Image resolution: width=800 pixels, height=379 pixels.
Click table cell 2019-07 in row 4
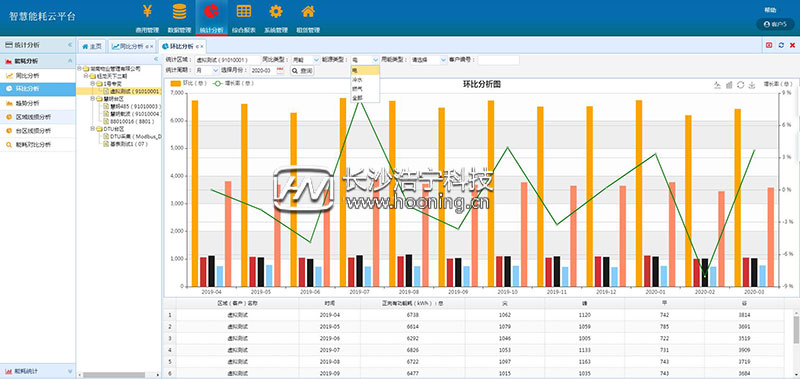pyautogui.click(x=330, y=350)
